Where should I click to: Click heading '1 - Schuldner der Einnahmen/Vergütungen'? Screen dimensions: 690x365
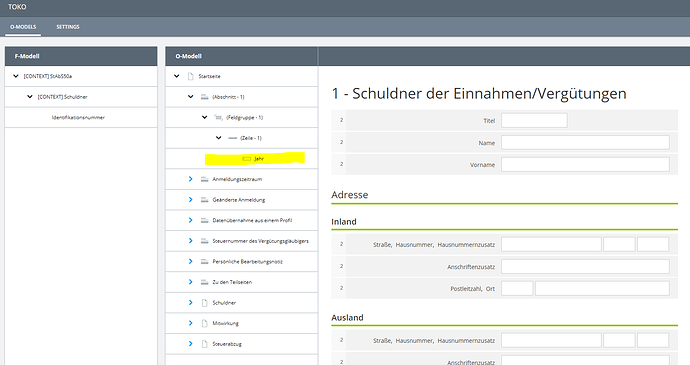click(x=479, y=93)
